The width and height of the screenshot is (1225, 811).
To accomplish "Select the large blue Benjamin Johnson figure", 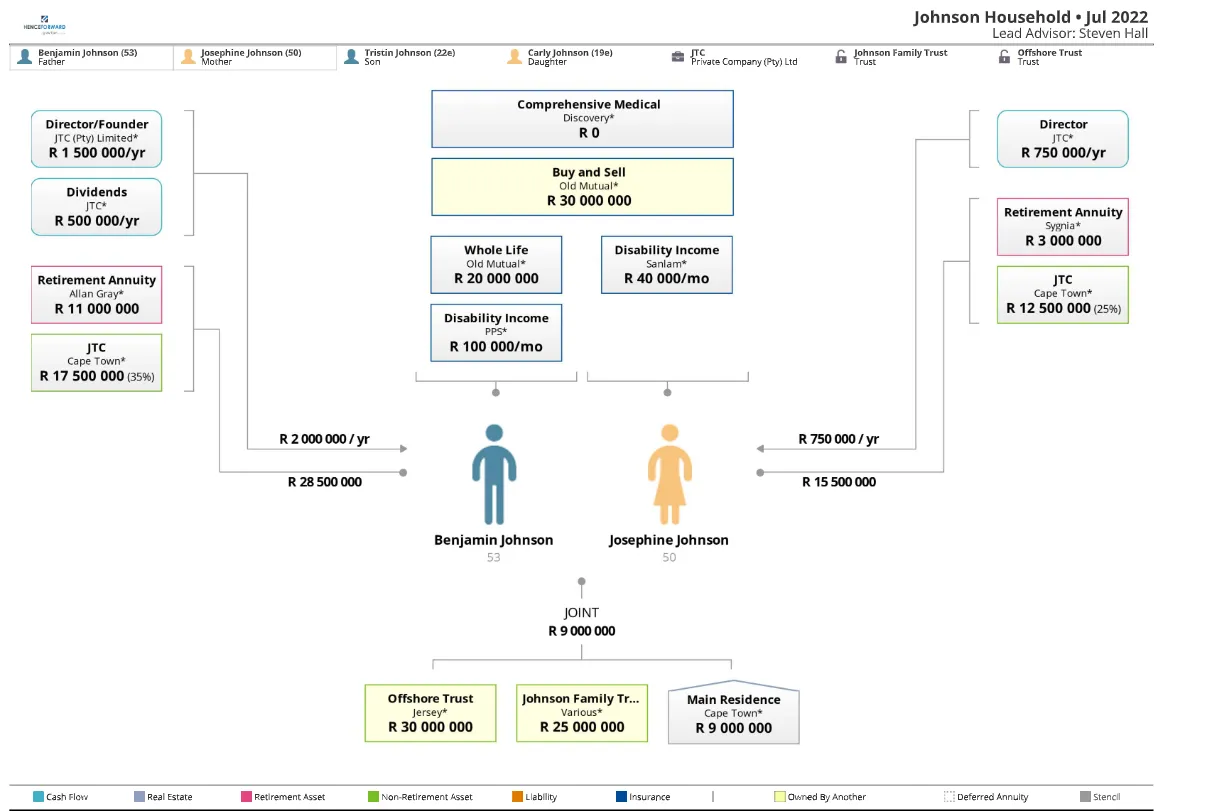I will click(494, 474).
